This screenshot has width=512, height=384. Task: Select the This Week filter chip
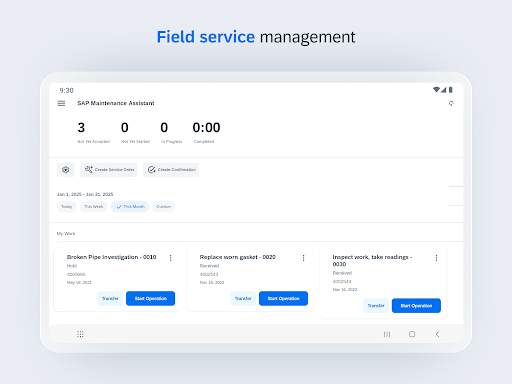tap(93, 207)
